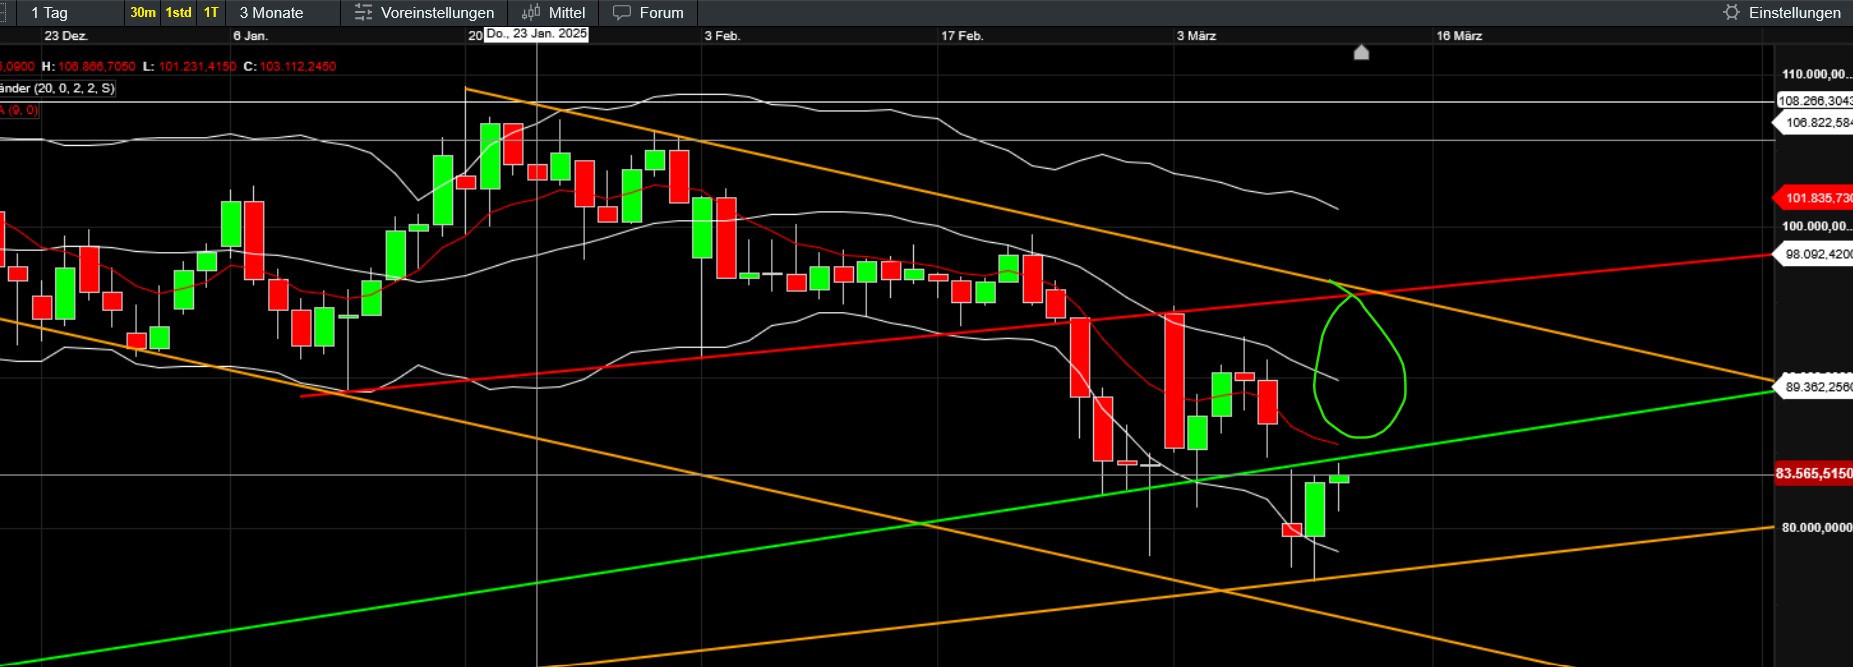1853x667 pixels.
Task: Click the 98.092,420 trendline price label
Action: 1814,254
